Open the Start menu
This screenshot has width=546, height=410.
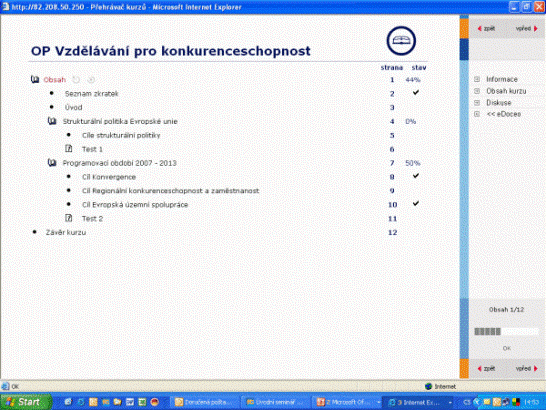click(26, 402)
